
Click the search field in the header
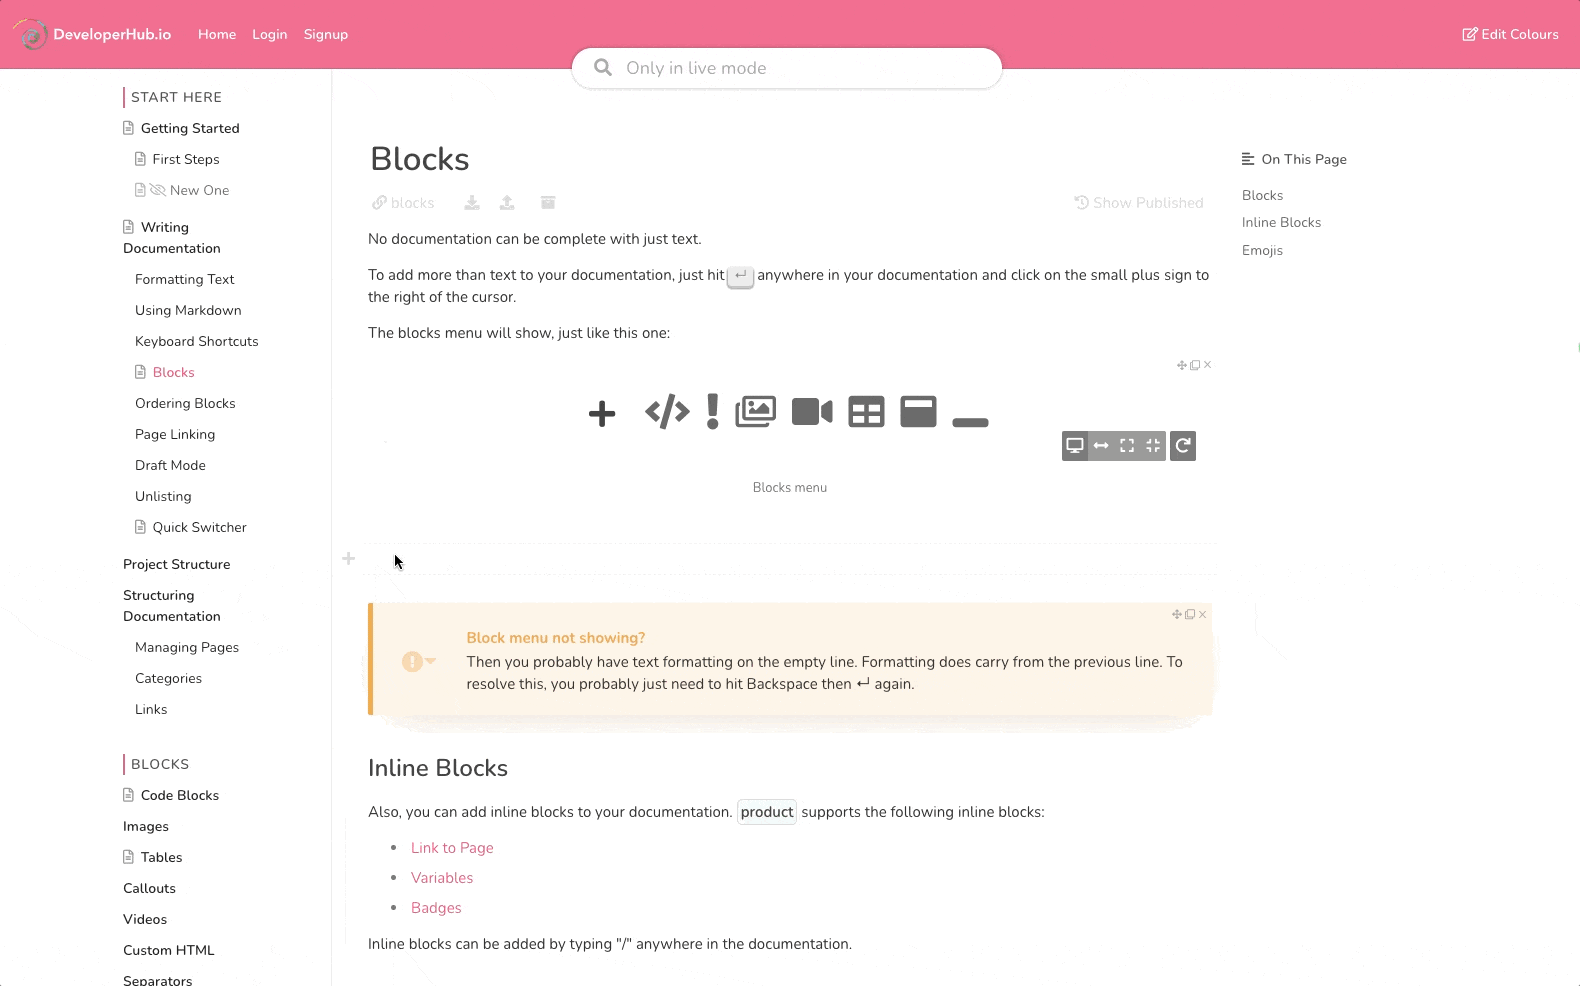[x=787, y=68]
